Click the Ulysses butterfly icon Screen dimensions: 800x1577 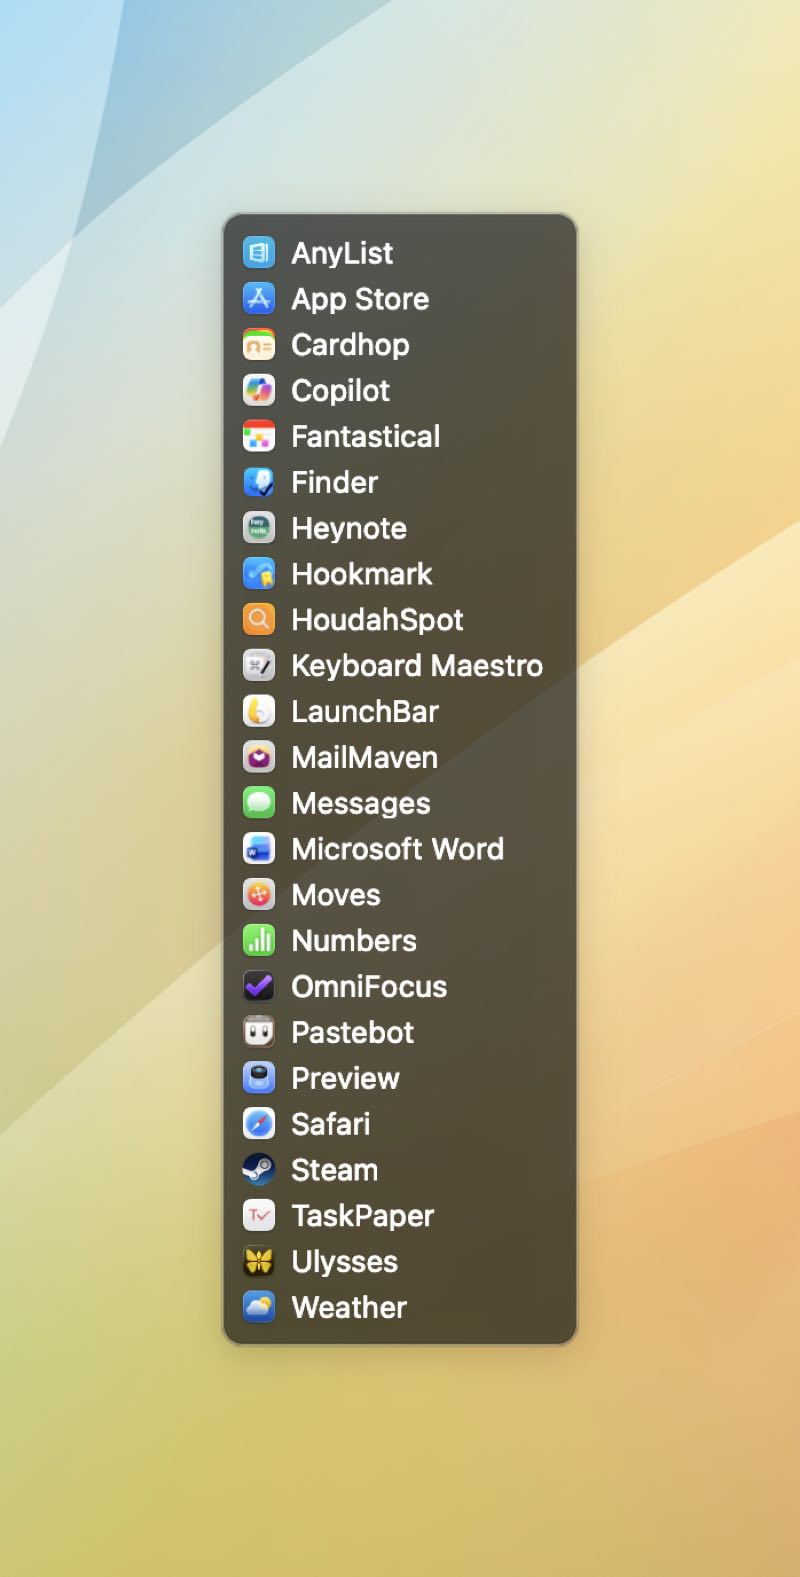[259, 1261]
